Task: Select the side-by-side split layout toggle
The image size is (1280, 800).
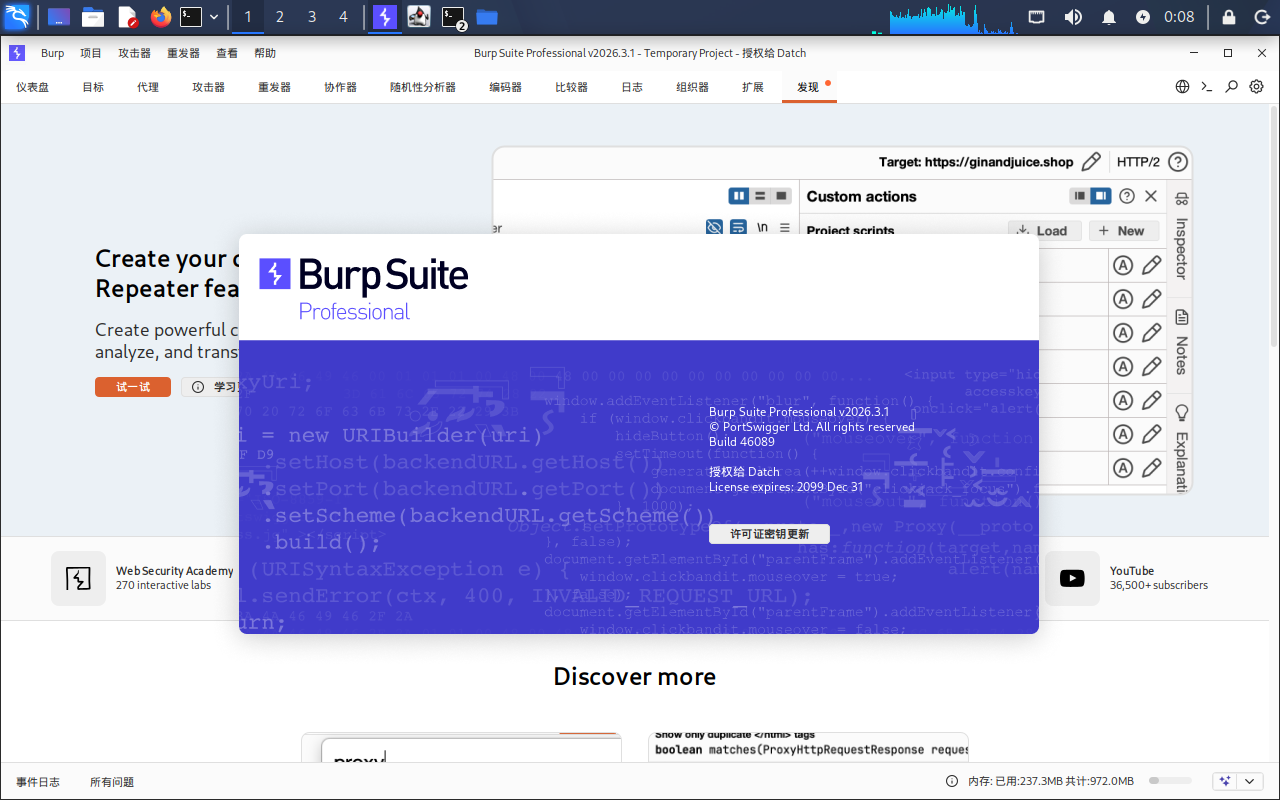Action: tap(739, 196)
